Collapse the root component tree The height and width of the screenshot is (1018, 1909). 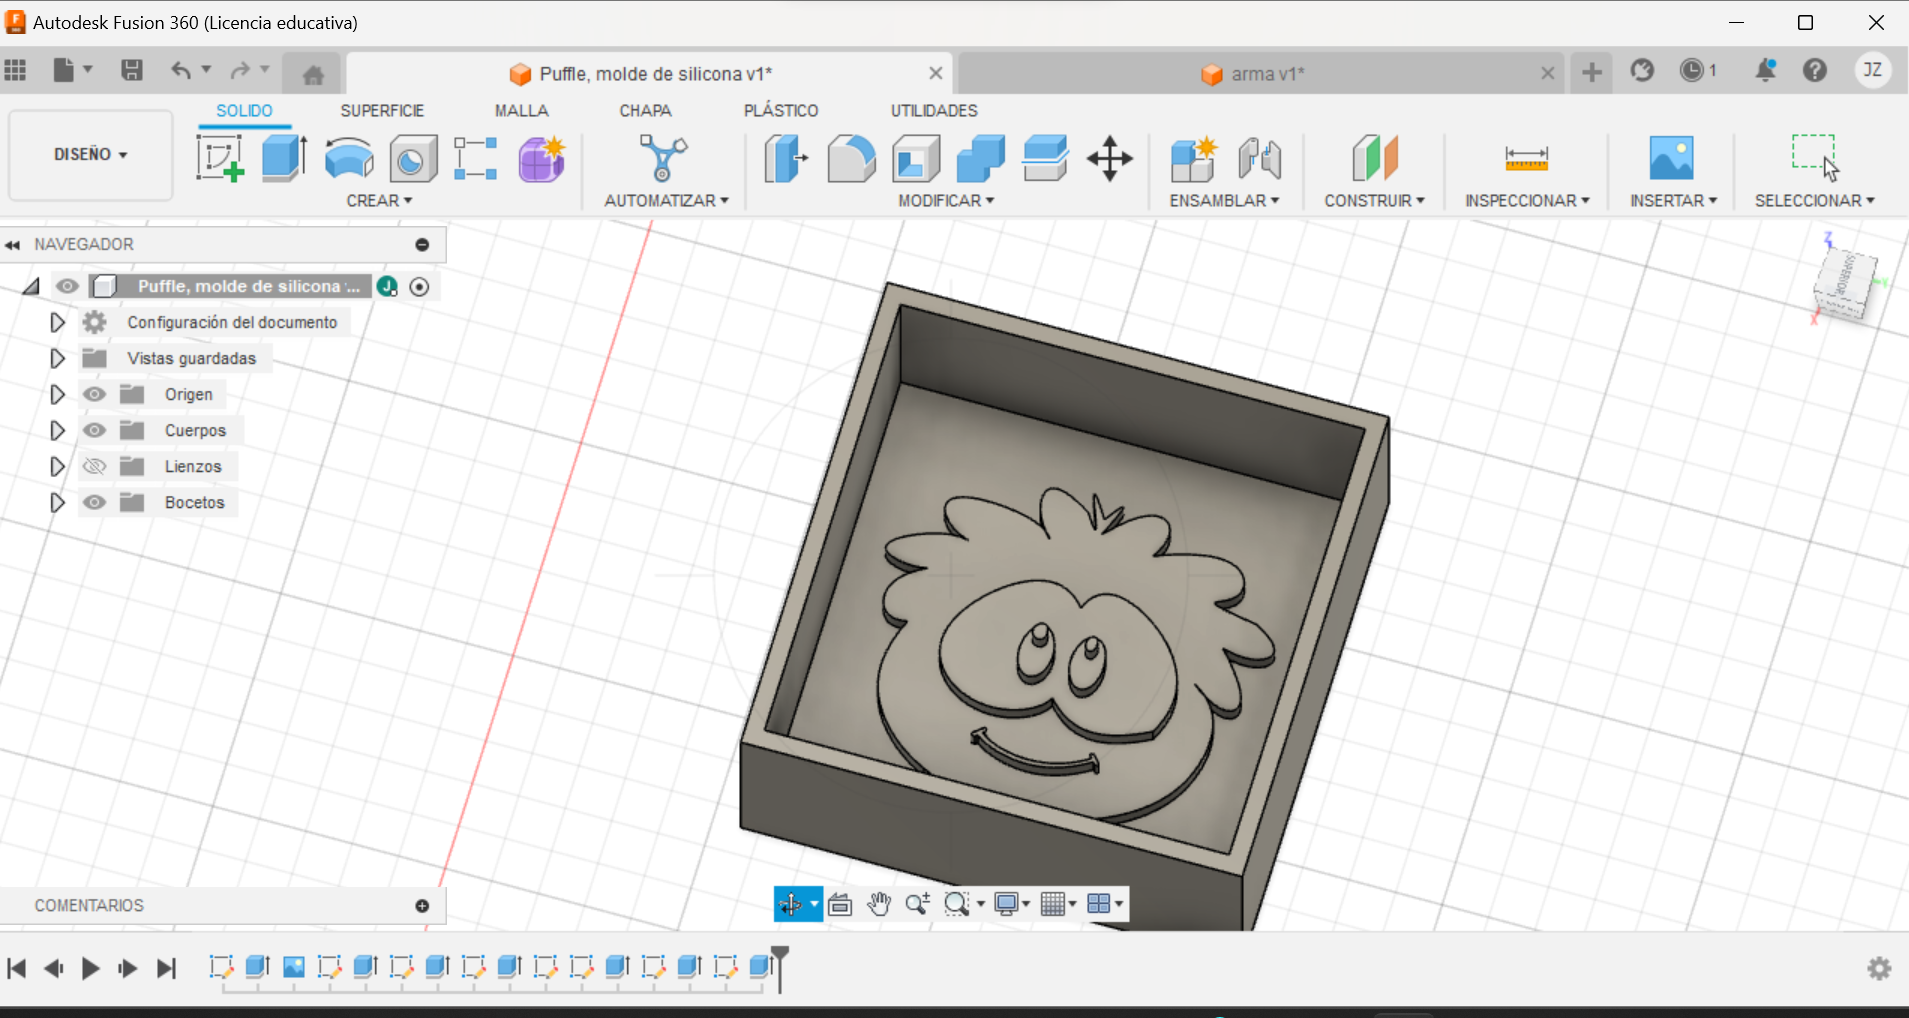(x=31, y=287)
